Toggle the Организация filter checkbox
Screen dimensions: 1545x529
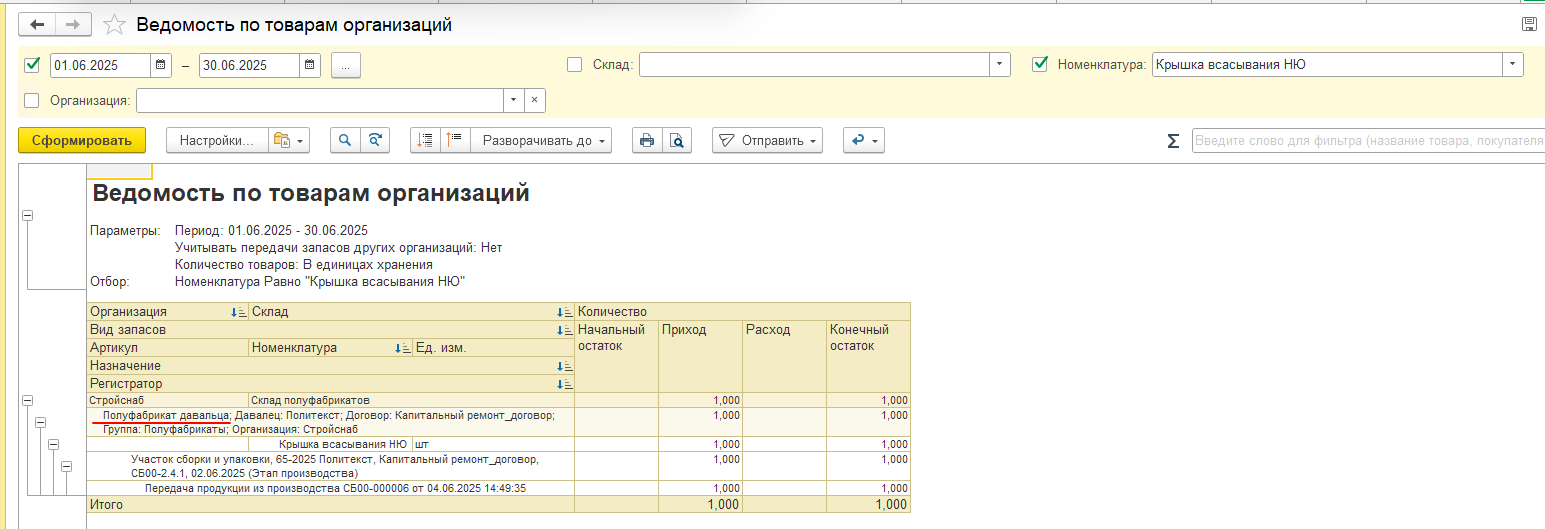click(32, 100)
